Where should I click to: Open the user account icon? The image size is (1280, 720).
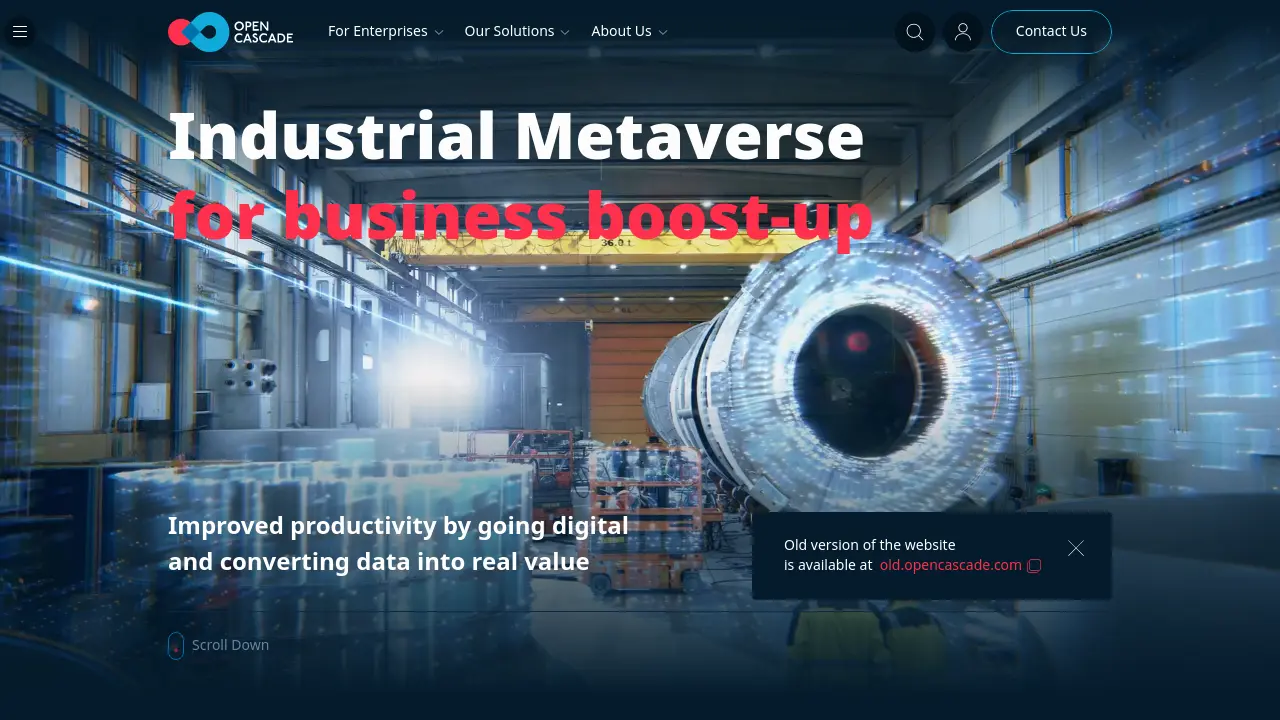(x=963, y=32)
